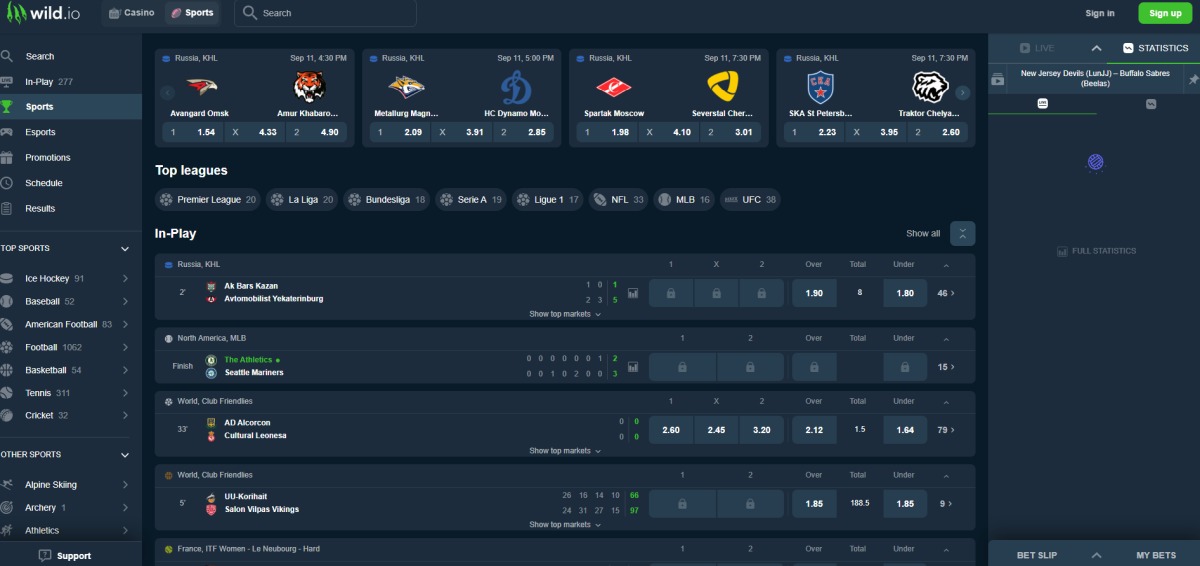Select the MLB league chip
Screen dimensions: 1200x566
[x=685, y=200]
